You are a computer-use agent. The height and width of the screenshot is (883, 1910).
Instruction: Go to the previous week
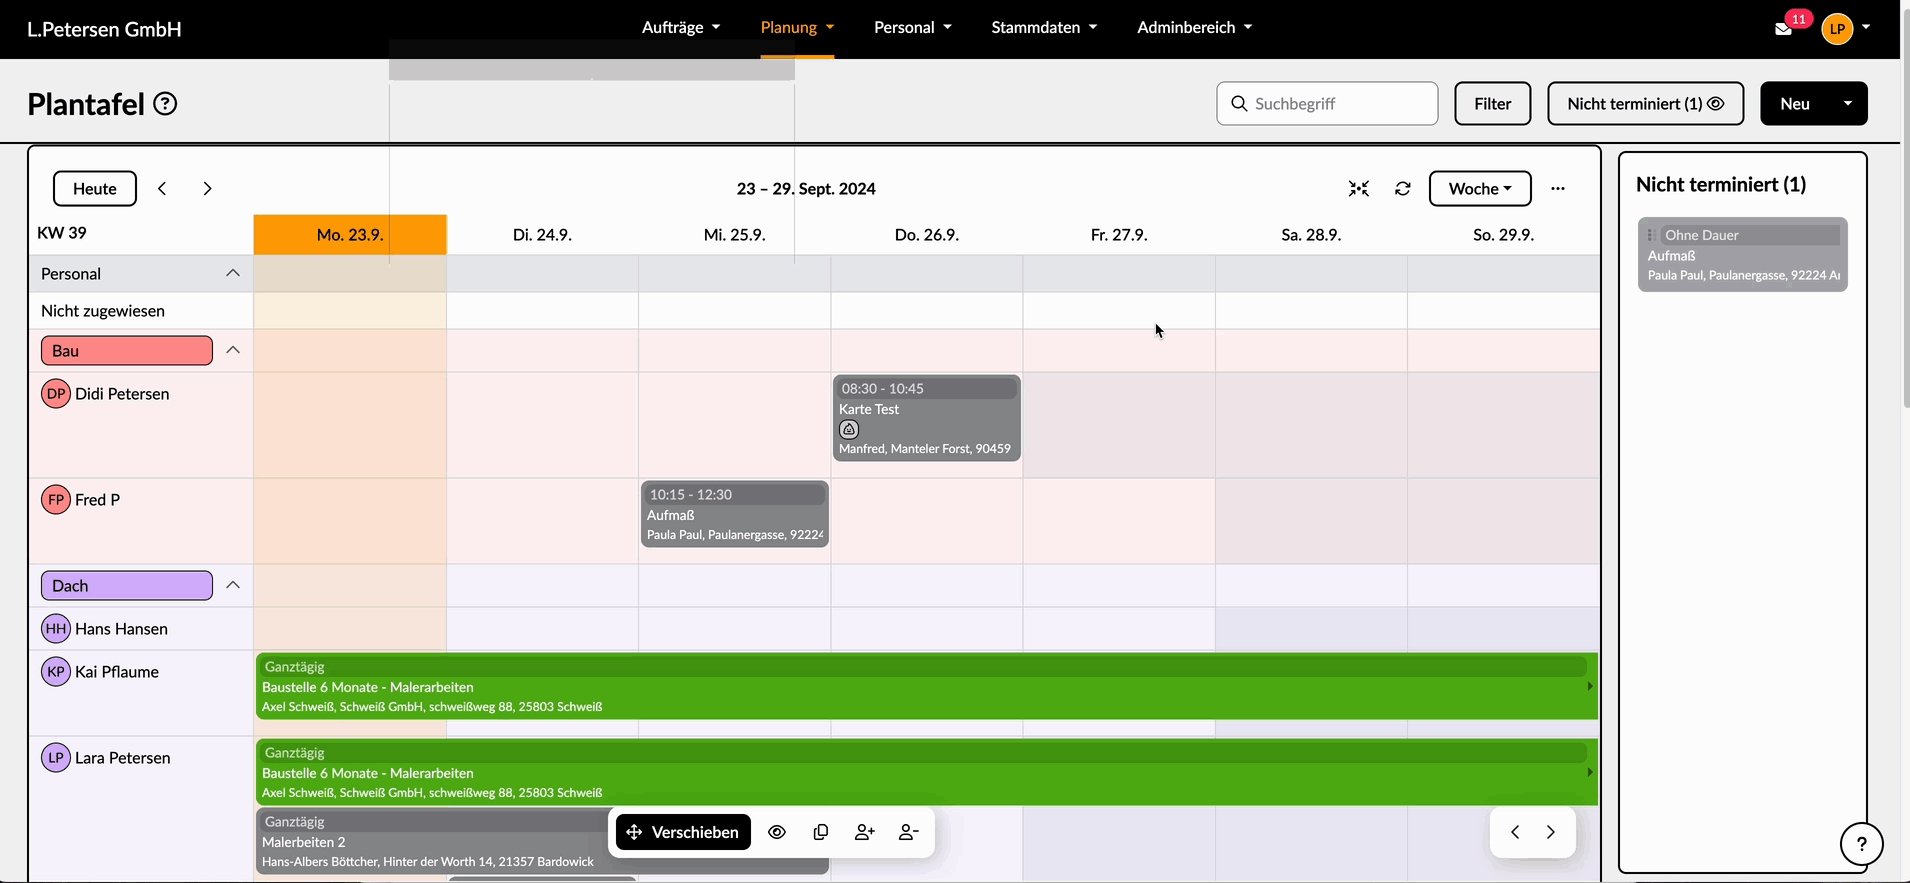point(162,188)
